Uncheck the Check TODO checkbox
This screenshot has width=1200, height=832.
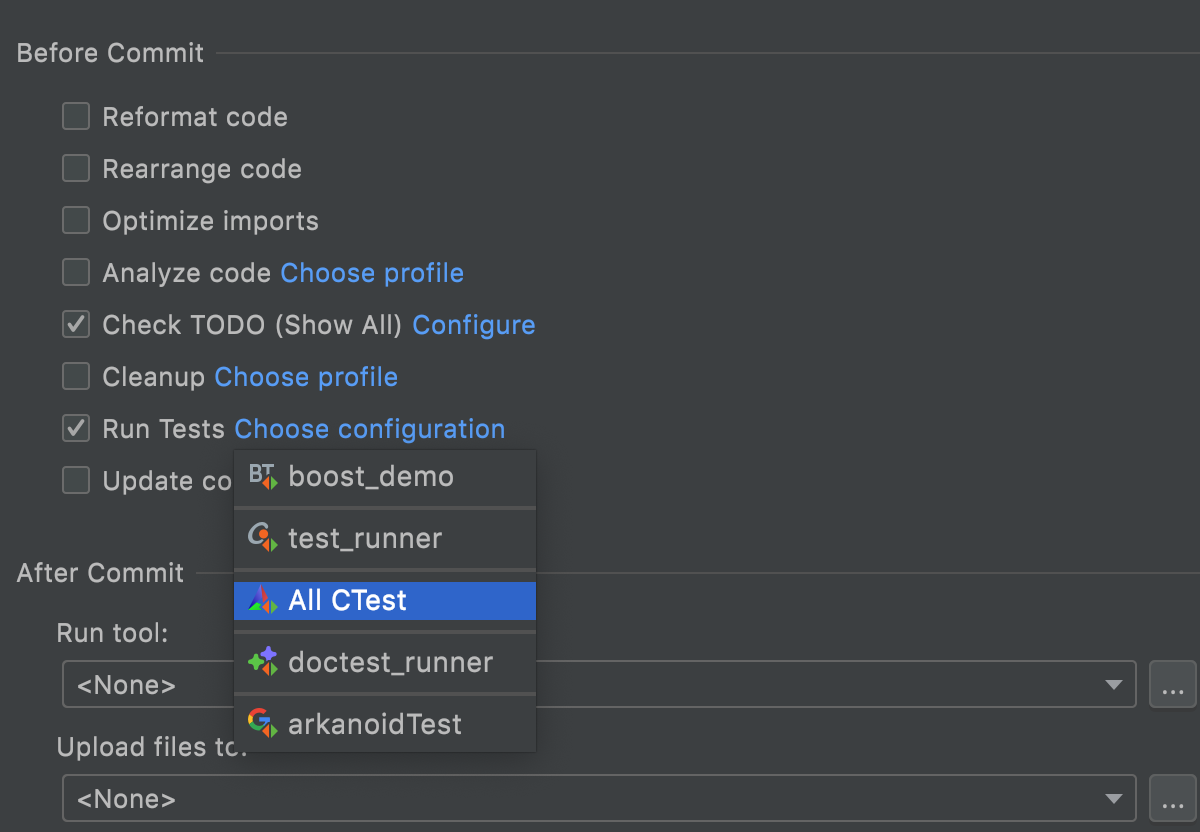pos(76,325)
